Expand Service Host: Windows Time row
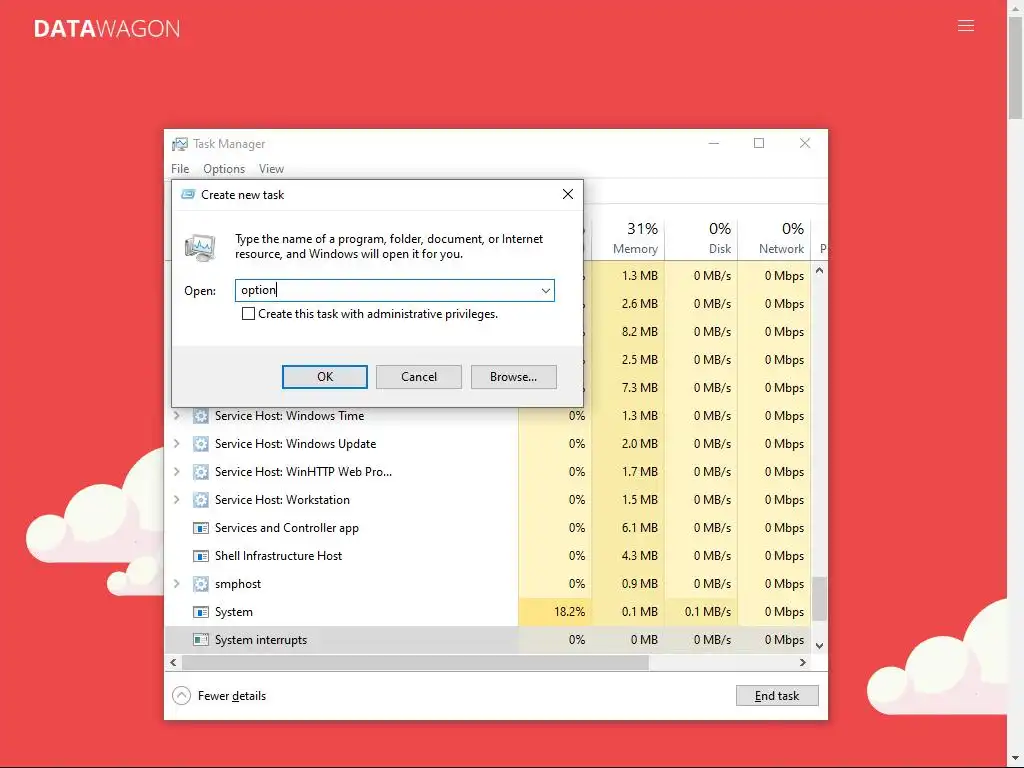This screenshot has height=768, width=1024. coord(176,416)
